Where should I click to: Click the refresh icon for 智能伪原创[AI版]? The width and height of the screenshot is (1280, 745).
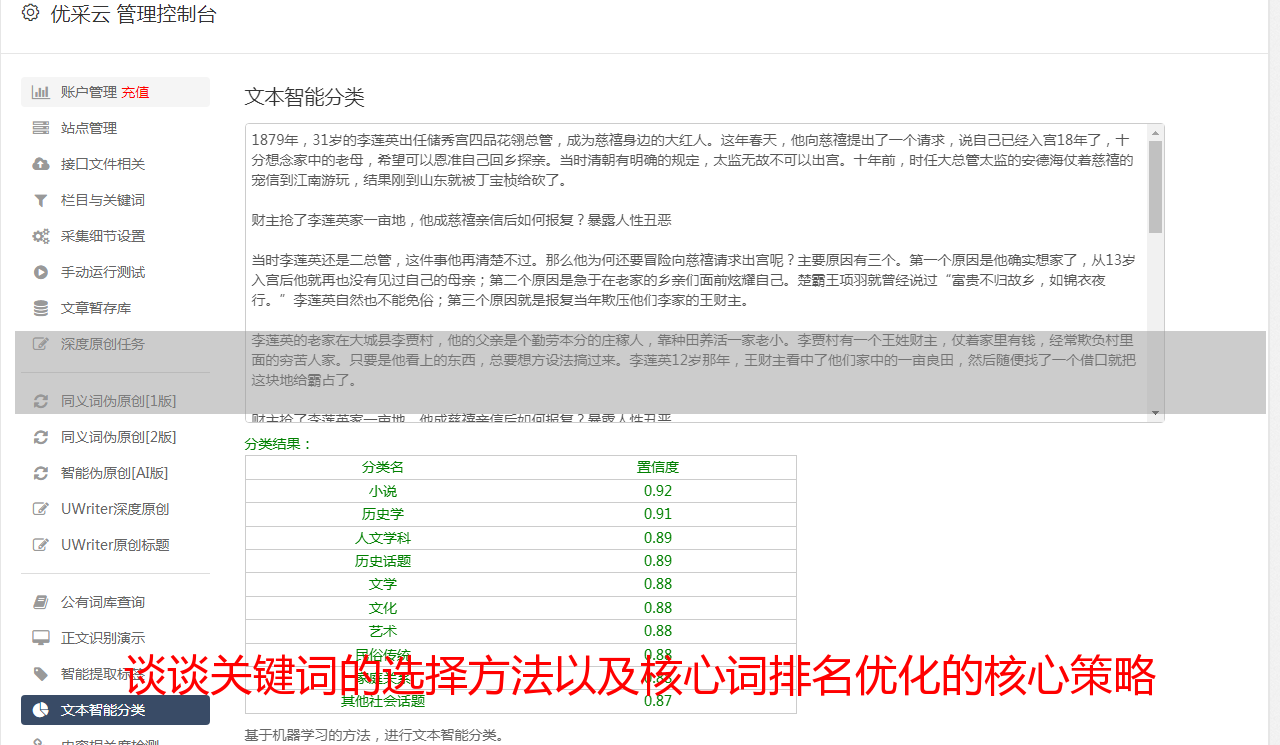click(x=41, y=473)
